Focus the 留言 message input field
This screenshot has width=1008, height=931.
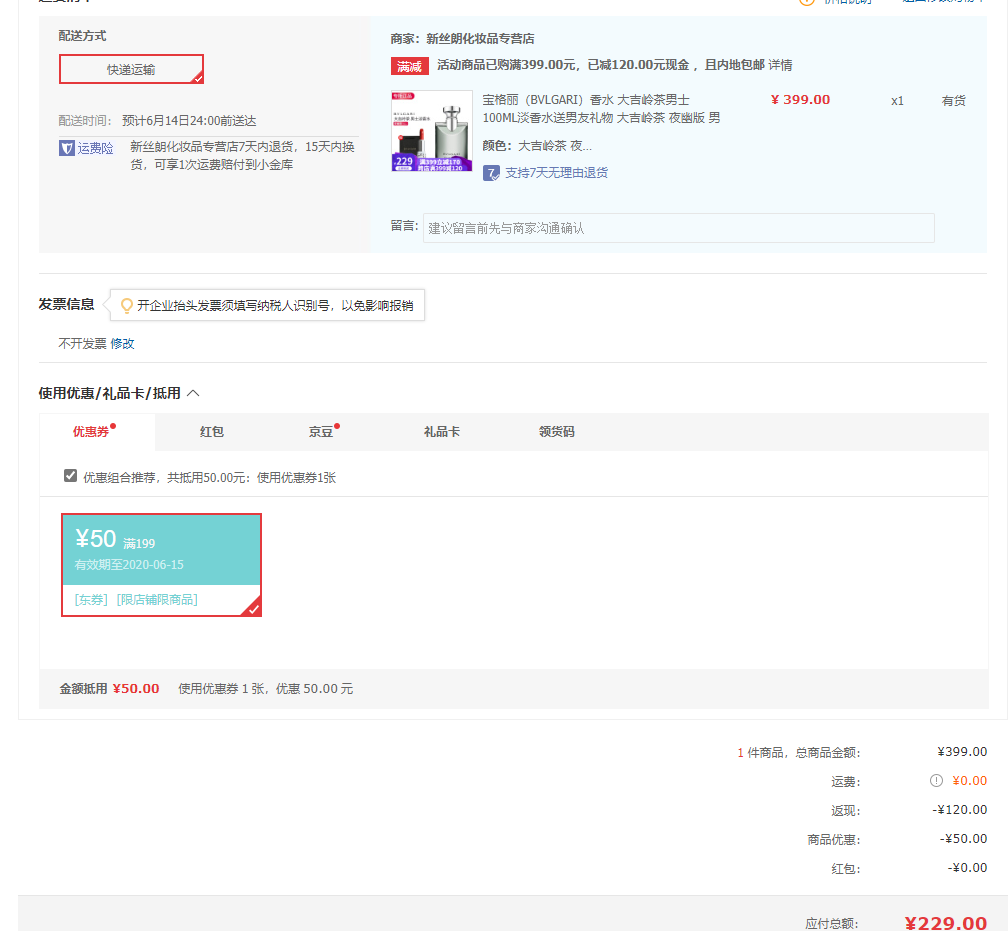click(678, 228)
